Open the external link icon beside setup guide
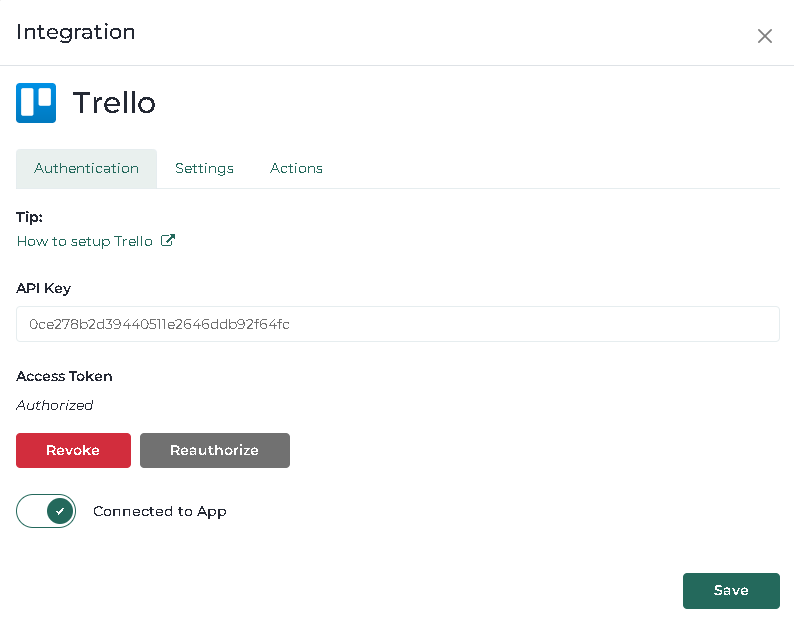The height and width of the screenshot is (621, 794). click(x=168, y=240)
